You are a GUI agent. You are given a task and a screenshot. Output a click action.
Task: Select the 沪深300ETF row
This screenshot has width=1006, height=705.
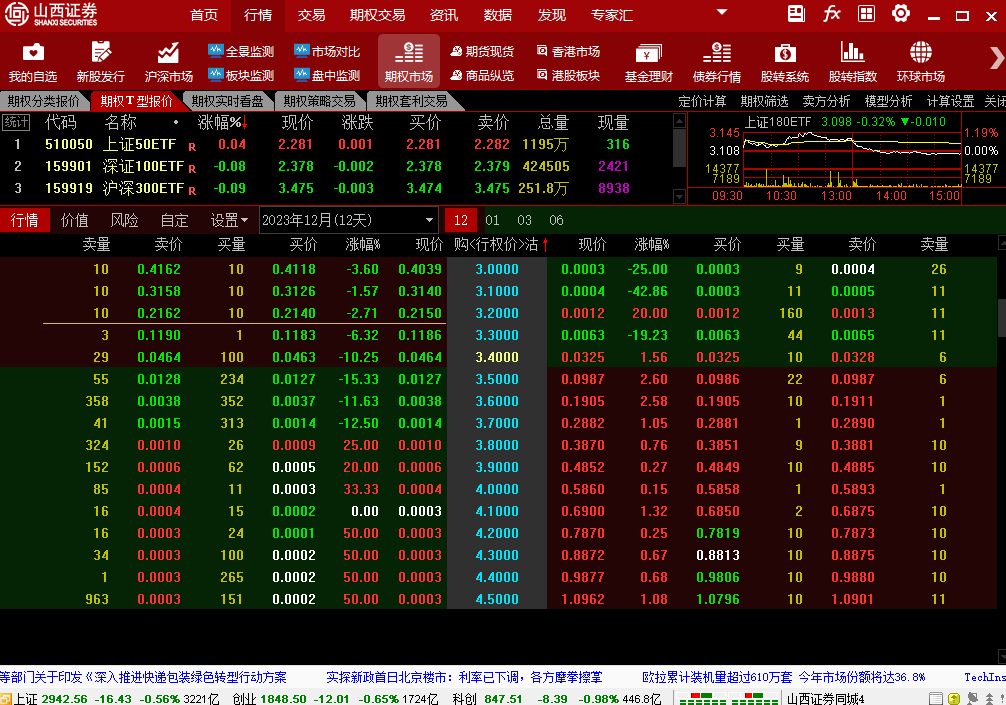[337, 188]
